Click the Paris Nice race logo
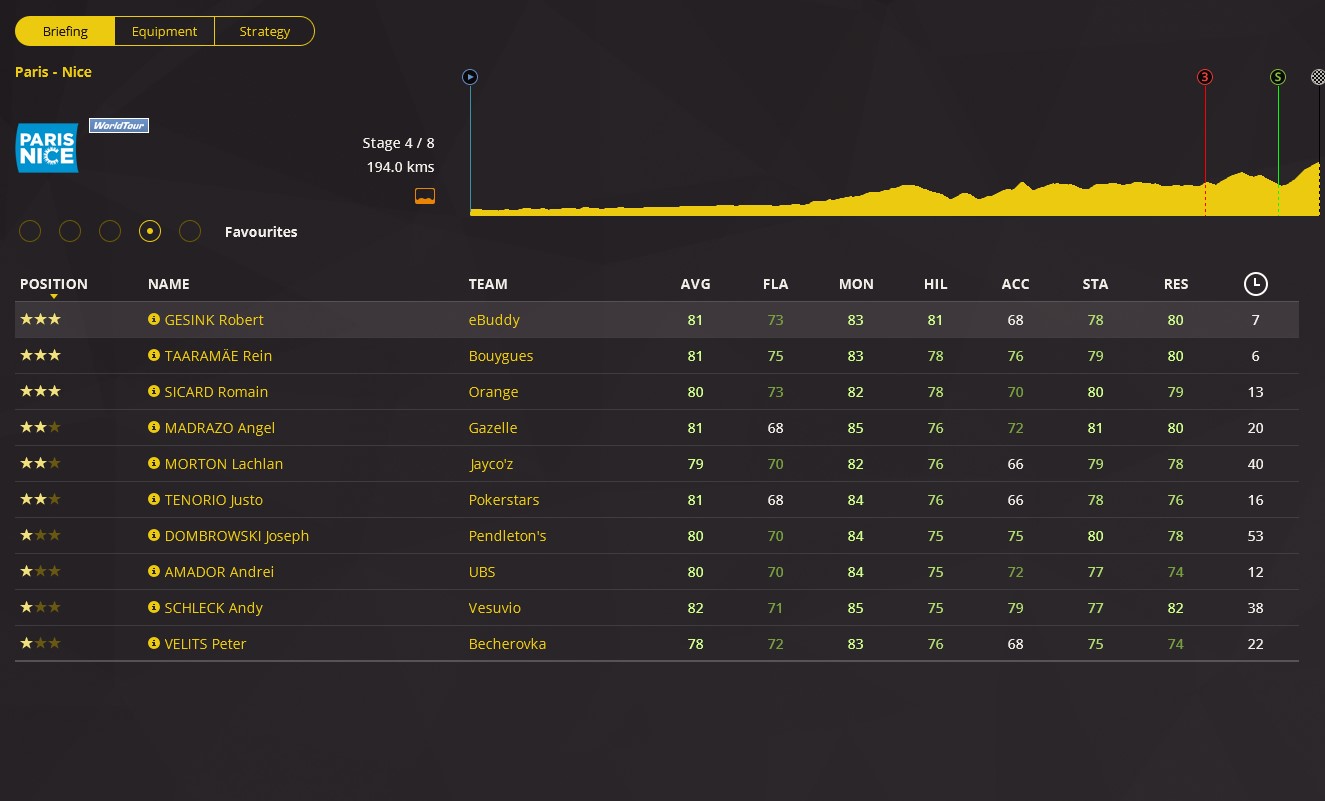 [47, 148]
